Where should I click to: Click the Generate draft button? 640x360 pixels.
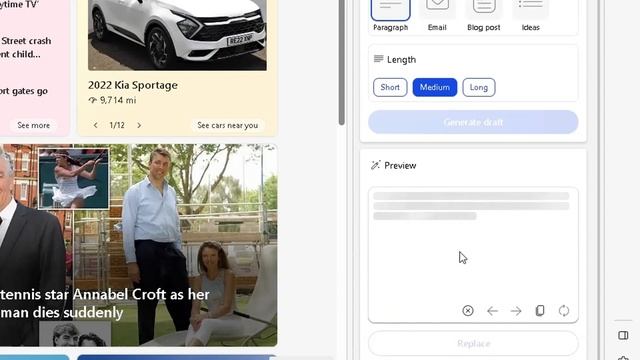pos(473,122)
